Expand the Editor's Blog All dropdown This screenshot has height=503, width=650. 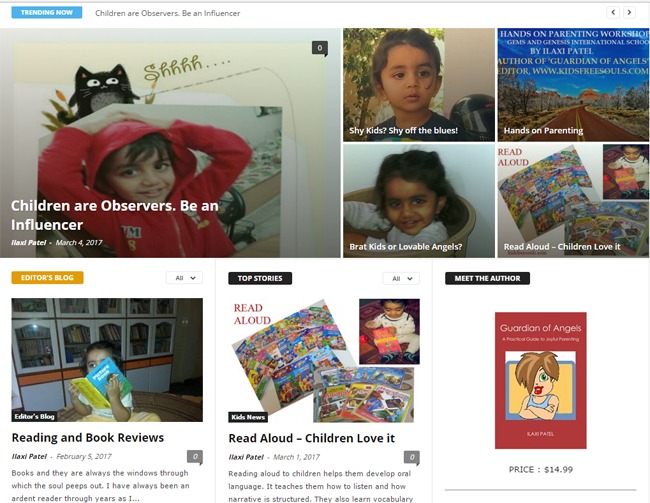pyautogui.click(x=184, y=278)
